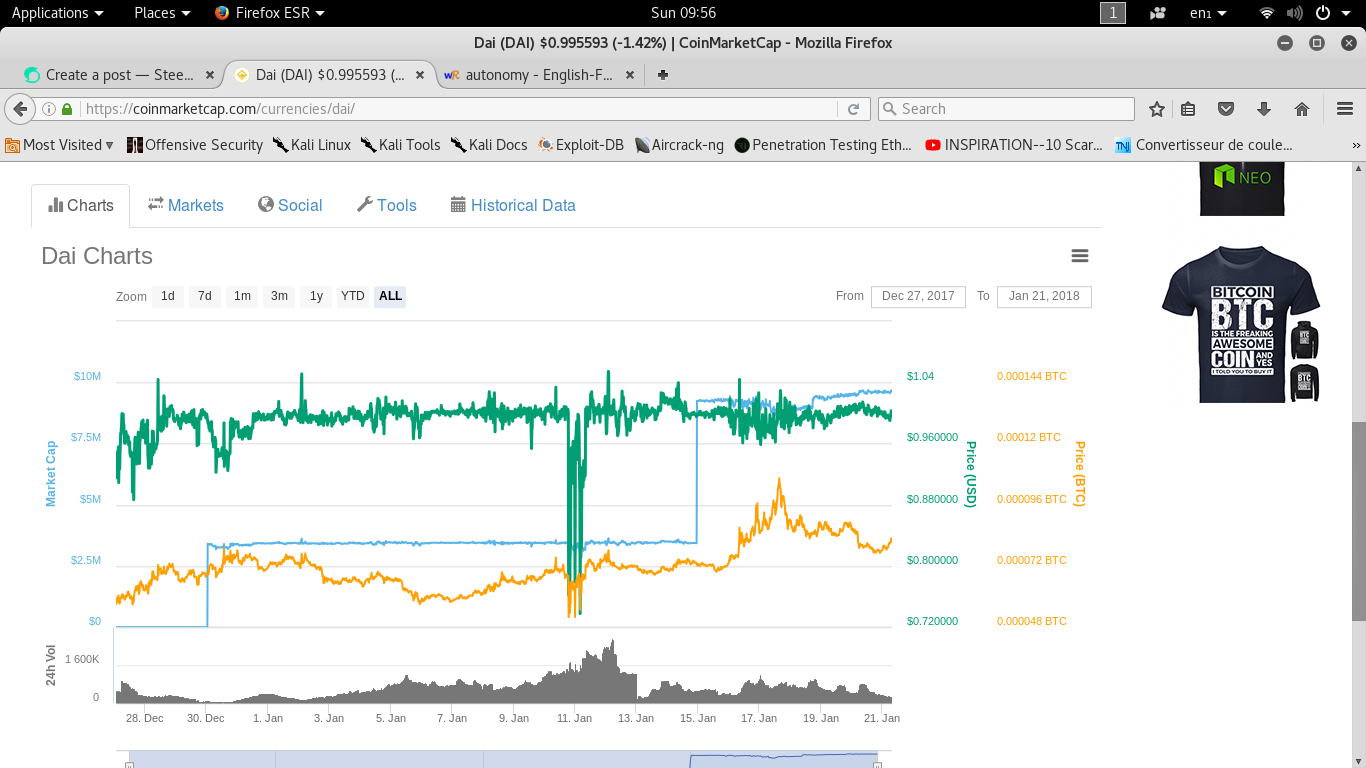Open the volume speaker indicator
1366x768 pixels.
tap(1294, 13)
